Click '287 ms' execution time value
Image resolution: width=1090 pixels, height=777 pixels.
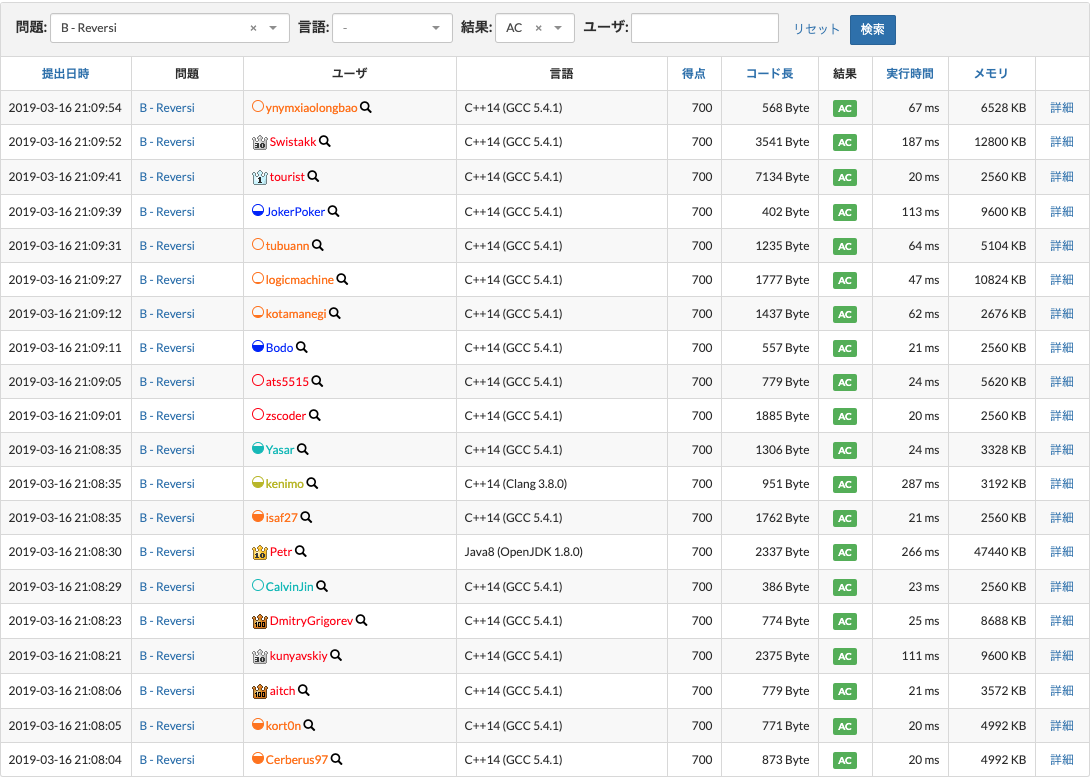click(920, 484)
